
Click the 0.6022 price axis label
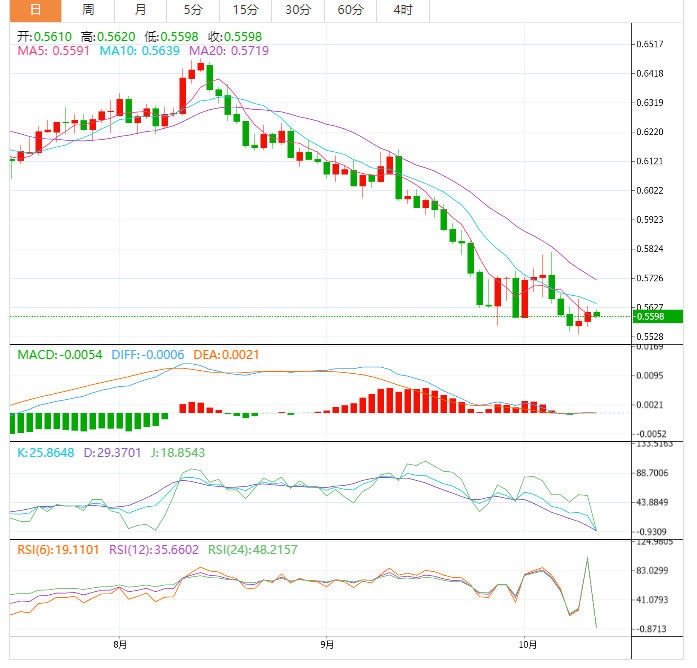click(x=650, y=190)
